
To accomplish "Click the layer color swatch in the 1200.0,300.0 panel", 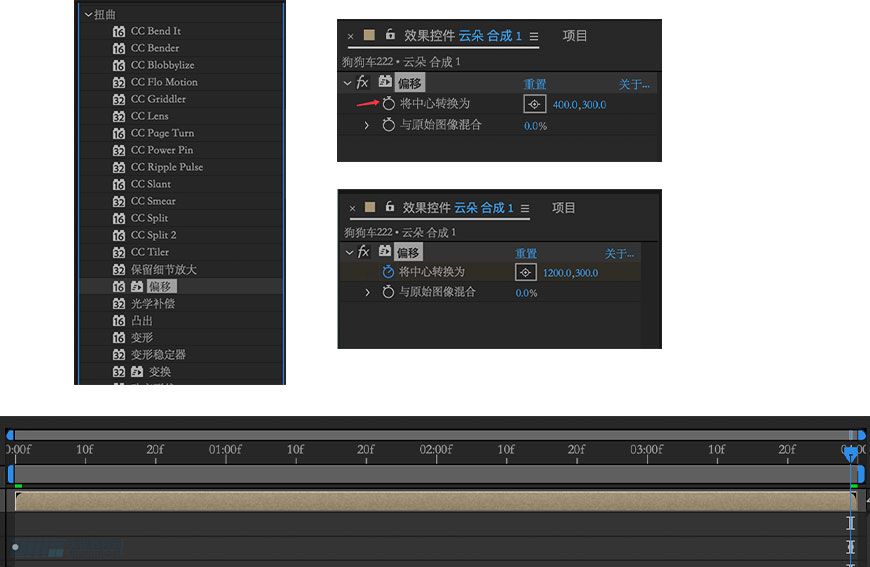I will point(370,207).
